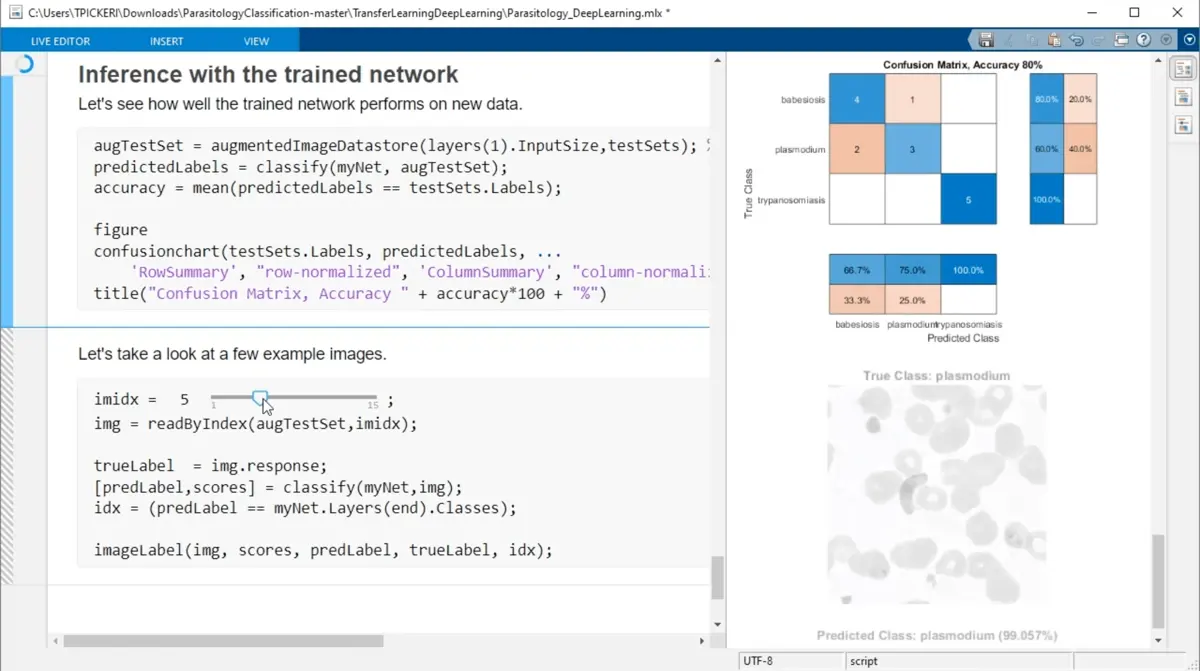Paste using the clipboard icon
This screenshot has height=671, width=1200.
[x=1054, y=40]
